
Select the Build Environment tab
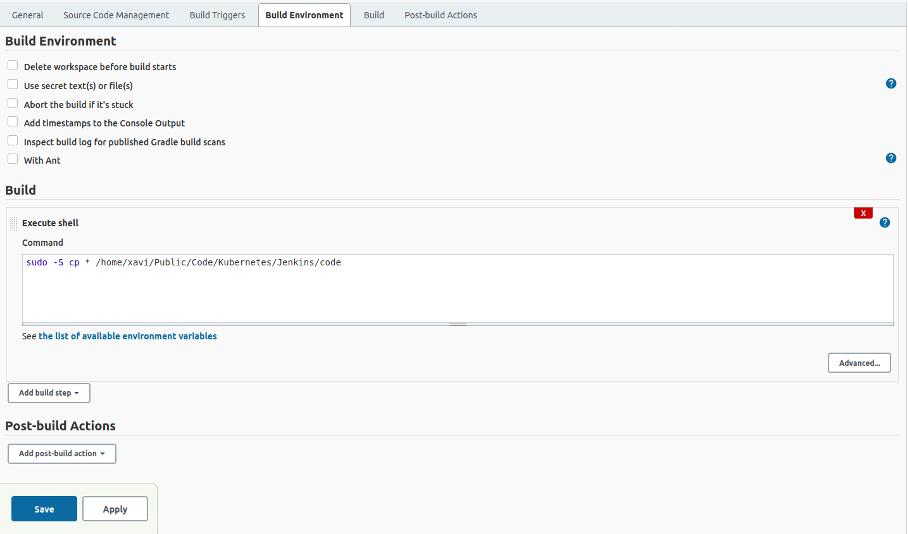tap(304, 15)
